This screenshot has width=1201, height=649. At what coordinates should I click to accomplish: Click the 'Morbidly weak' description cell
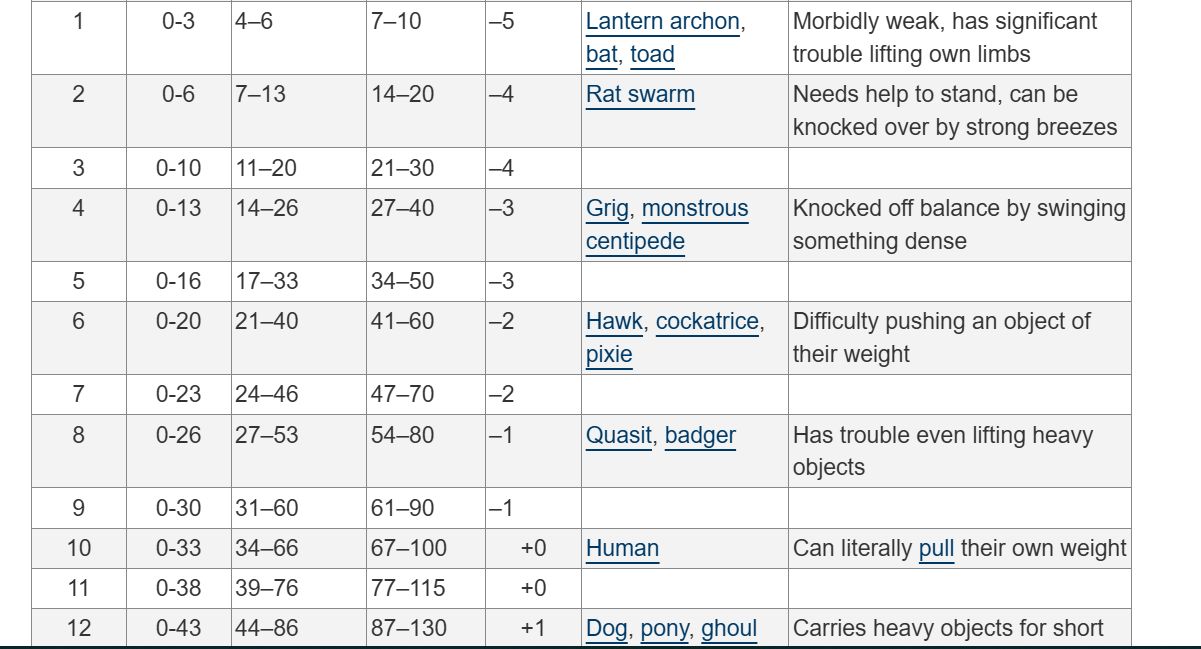coord(959,38)
